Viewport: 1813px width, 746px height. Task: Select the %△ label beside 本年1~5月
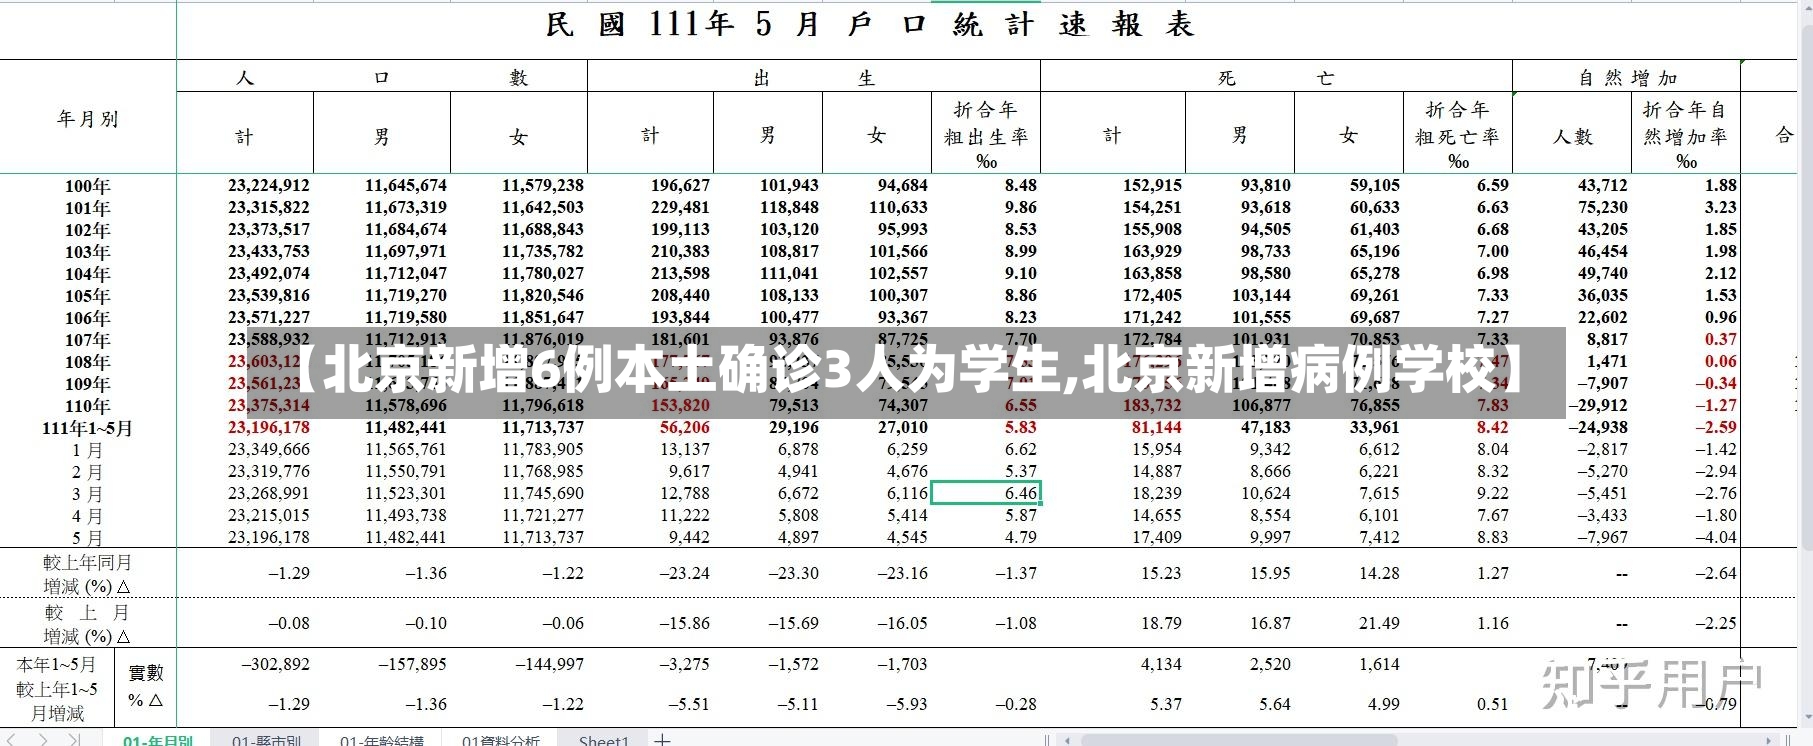click(x=146, y=700)
